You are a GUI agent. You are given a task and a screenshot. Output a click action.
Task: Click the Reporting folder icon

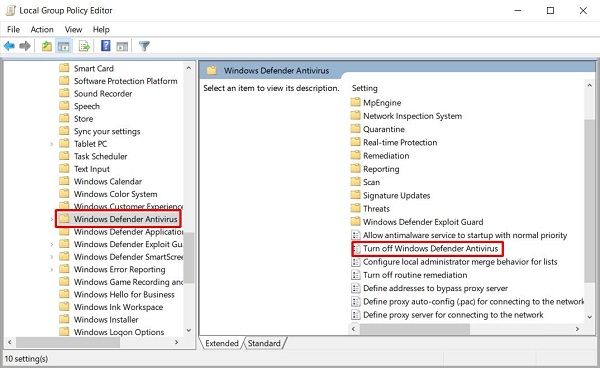point(355,169)
